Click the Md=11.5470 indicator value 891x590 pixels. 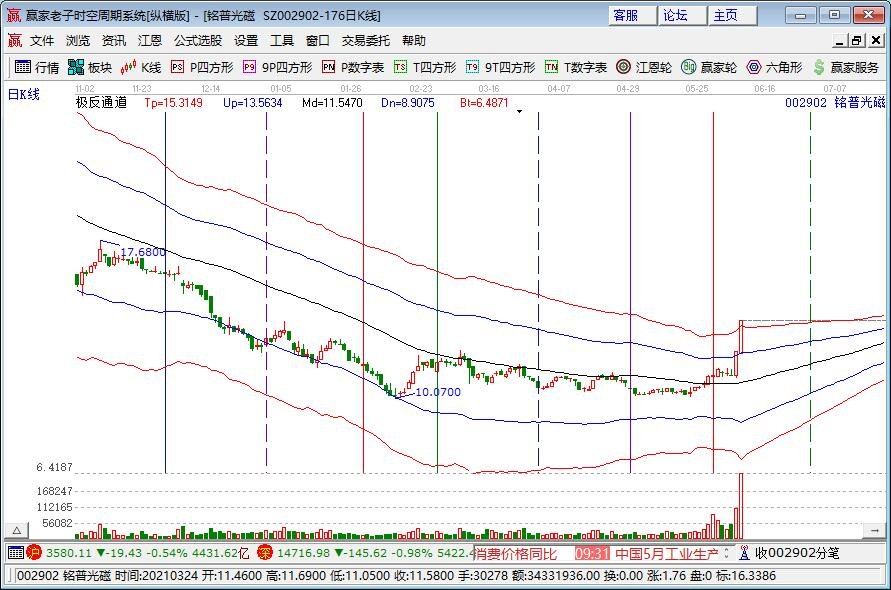click(x=332, y=103)
